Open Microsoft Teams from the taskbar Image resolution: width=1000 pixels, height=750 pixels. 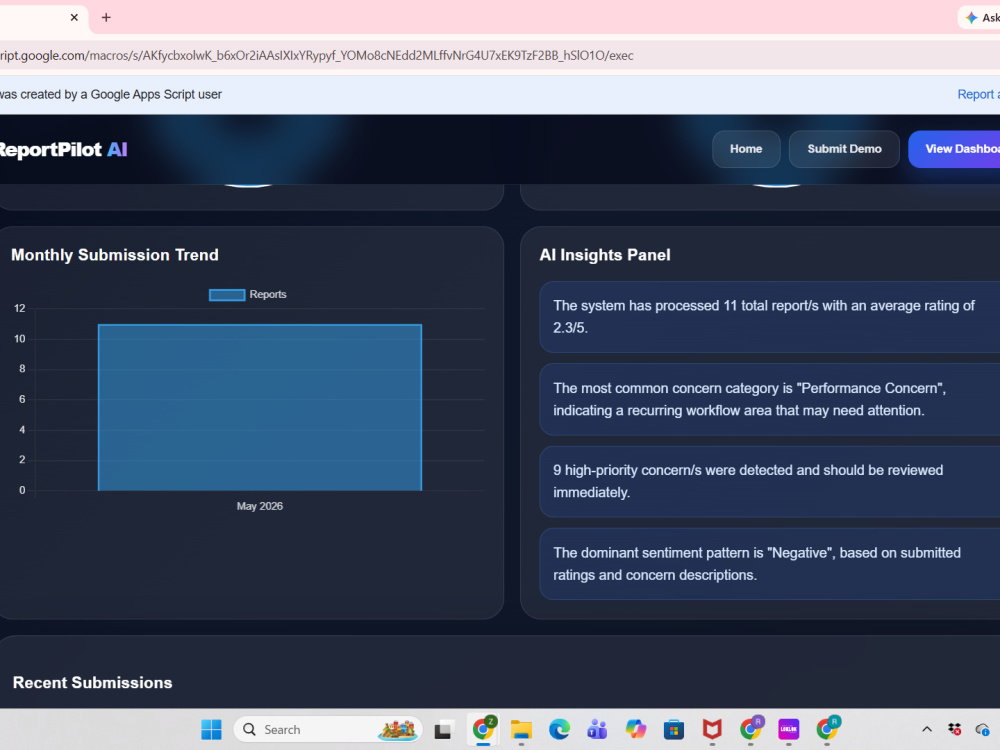coord(597,729)
